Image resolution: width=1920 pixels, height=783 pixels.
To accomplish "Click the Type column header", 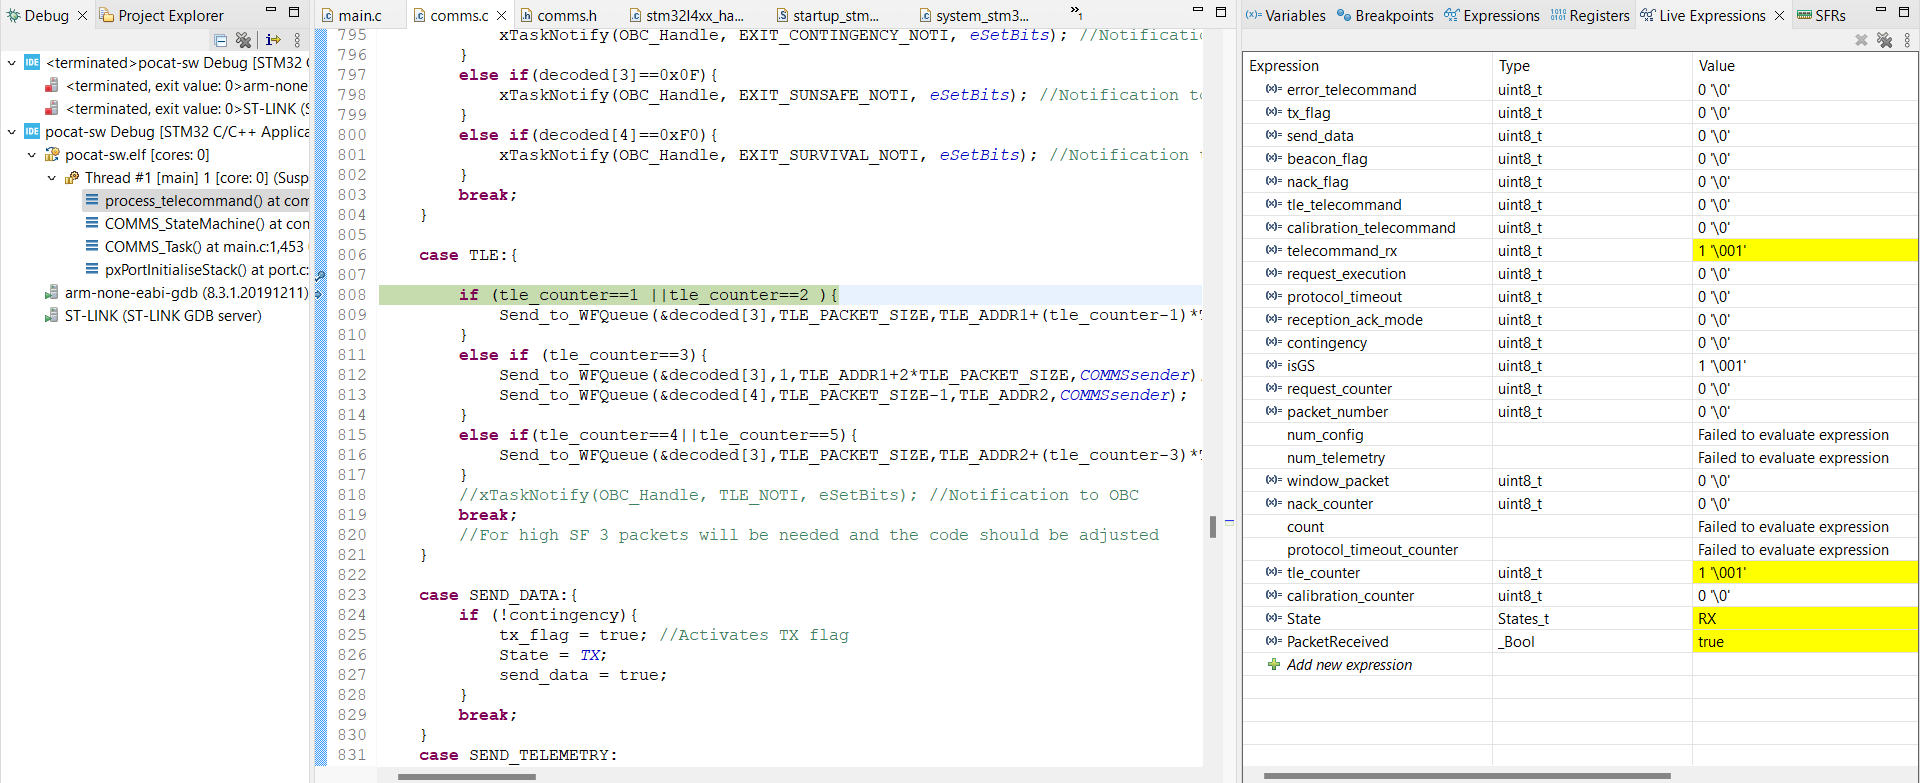I will pyautogui.click(x=1592, y=65).
